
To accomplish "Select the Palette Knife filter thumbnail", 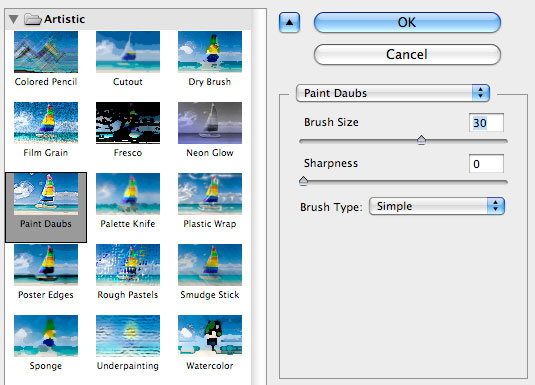I will click(128, 194).
